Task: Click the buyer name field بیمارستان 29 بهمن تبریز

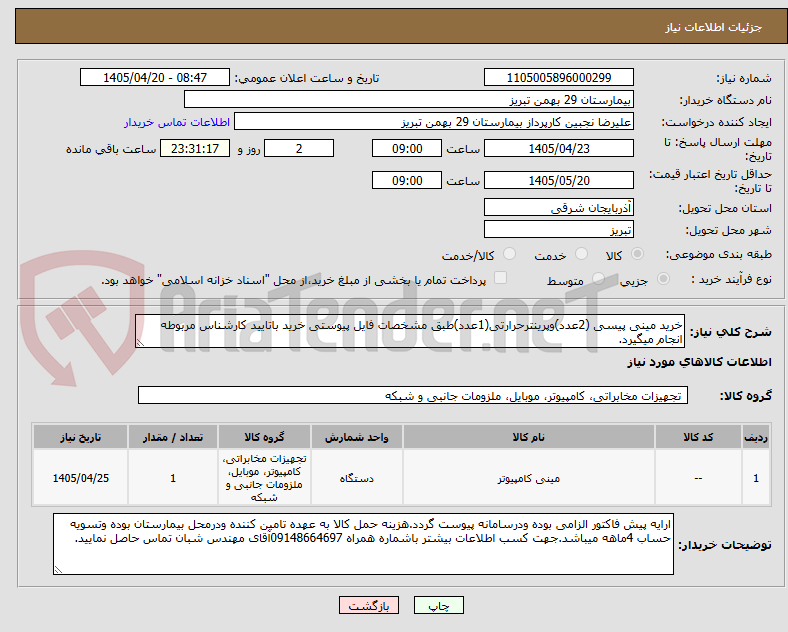Action: point(409,99)
